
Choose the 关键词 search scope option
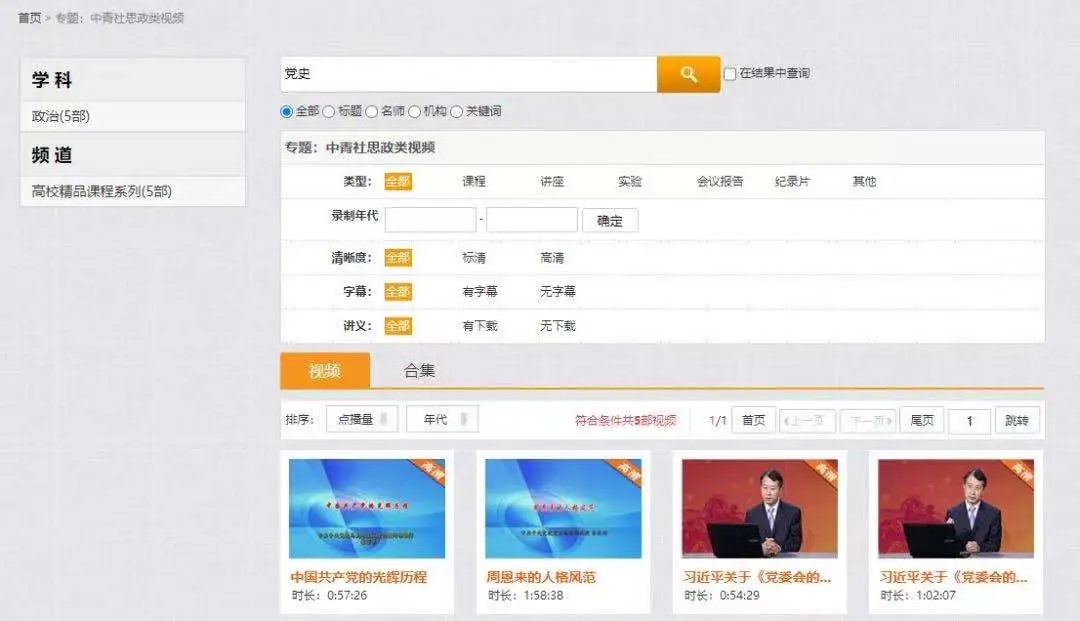point(457,112)
